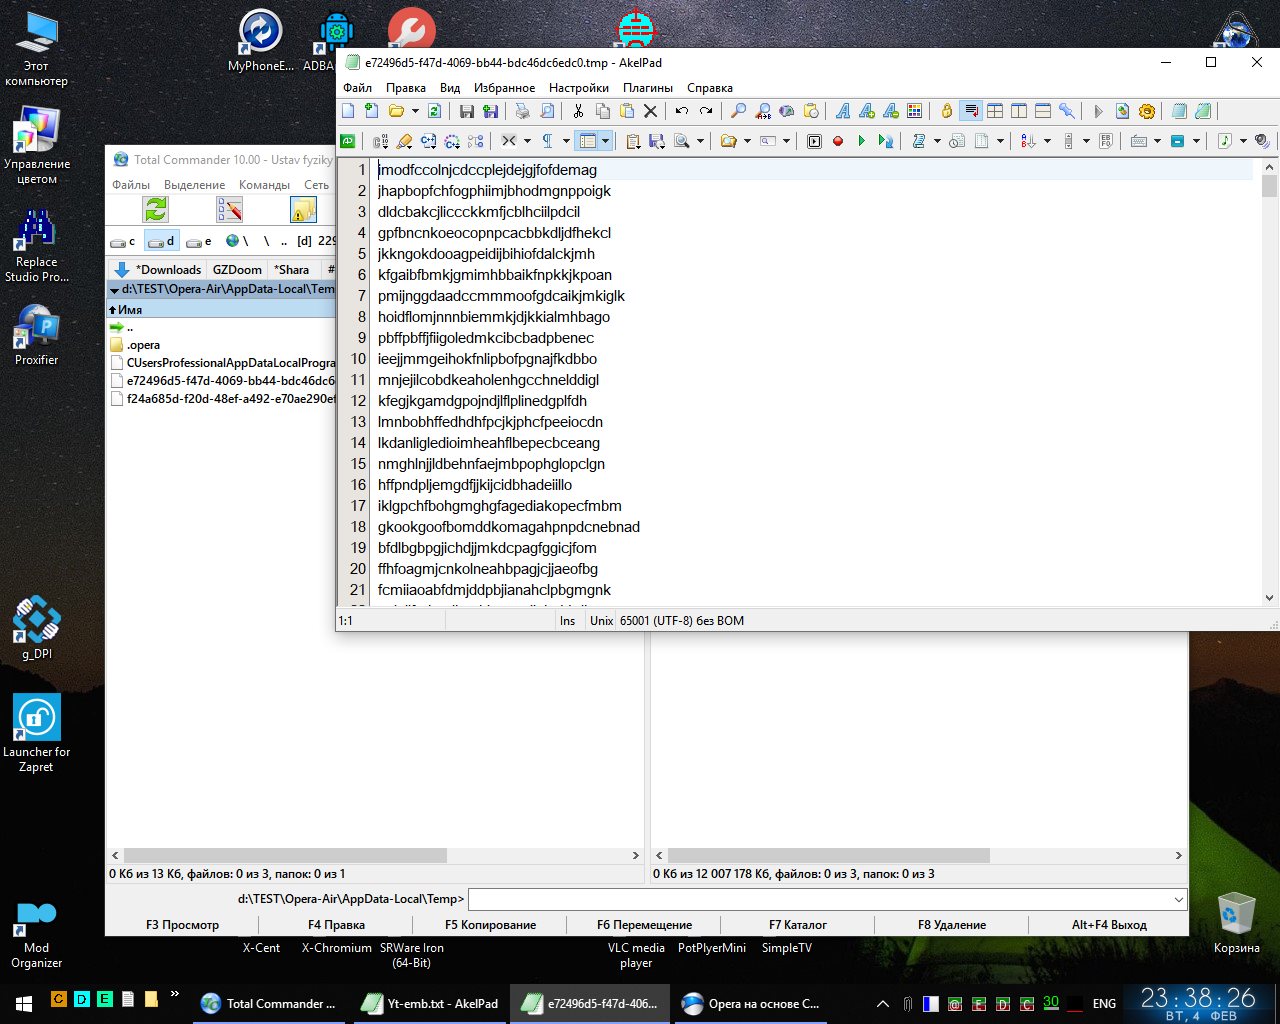1280x1024 pixels.
Task: Expand the Open file dropdown arrow
Action: (415, 111)
